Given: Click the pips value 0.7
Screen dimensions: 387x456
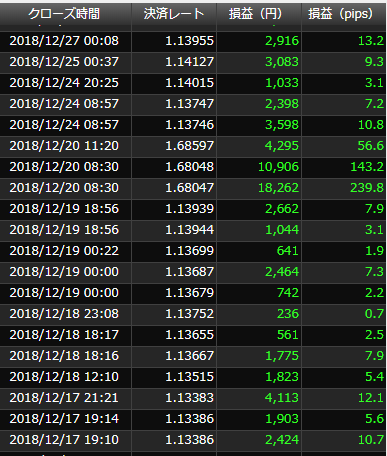Looking at the screenshot, I should (374, 314).
